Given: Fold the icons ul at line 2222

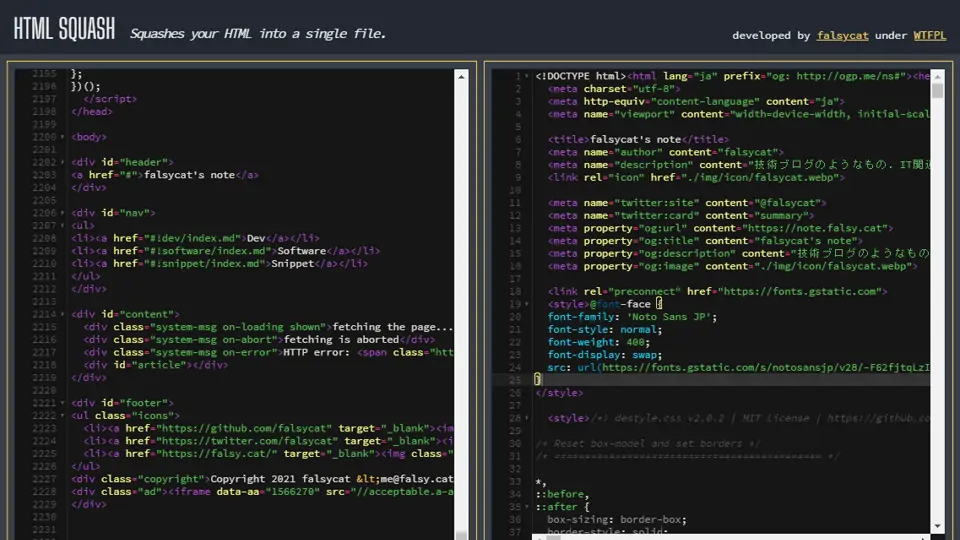Looking at the screenshot, I should (62, 416).
